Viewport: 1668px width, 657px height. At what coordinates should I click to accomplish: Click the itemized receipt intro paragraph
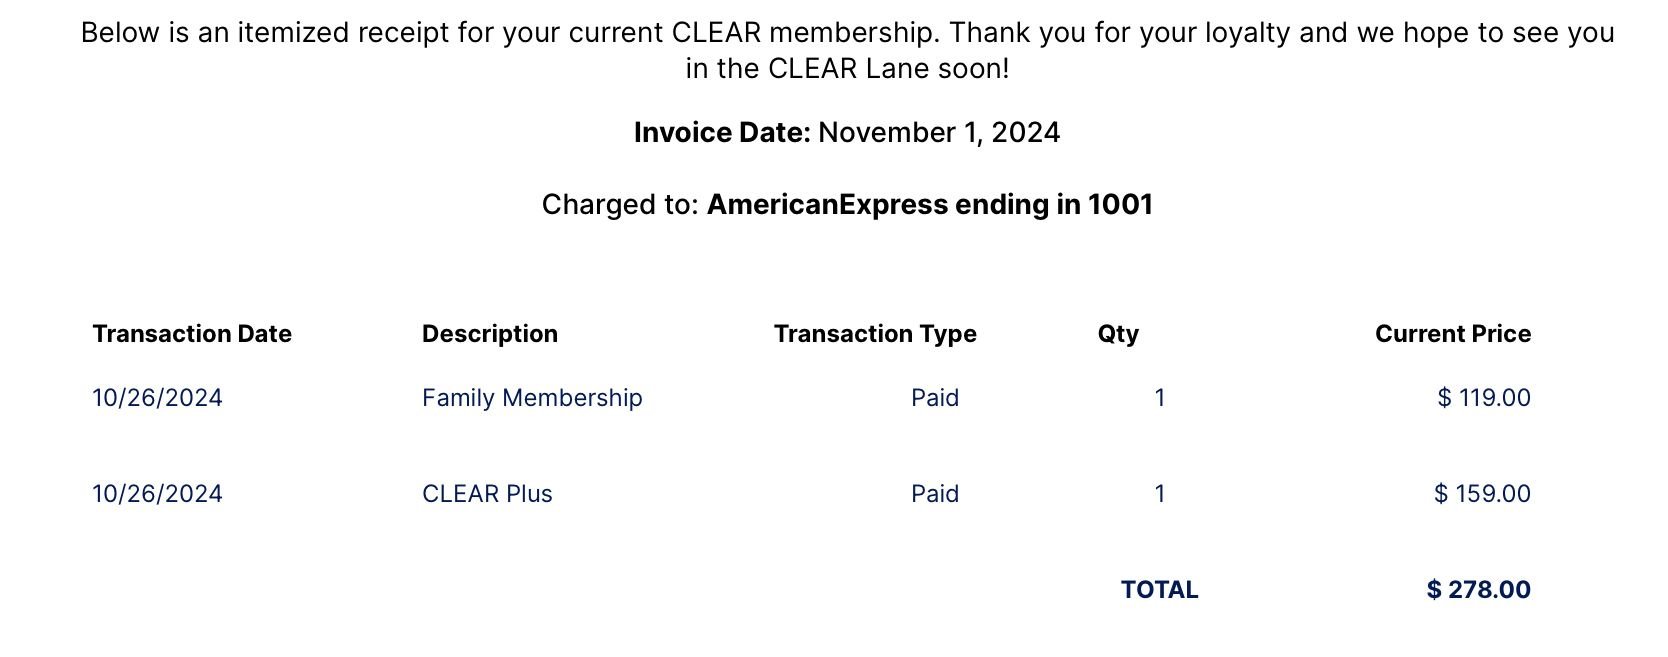pos(847,51)
